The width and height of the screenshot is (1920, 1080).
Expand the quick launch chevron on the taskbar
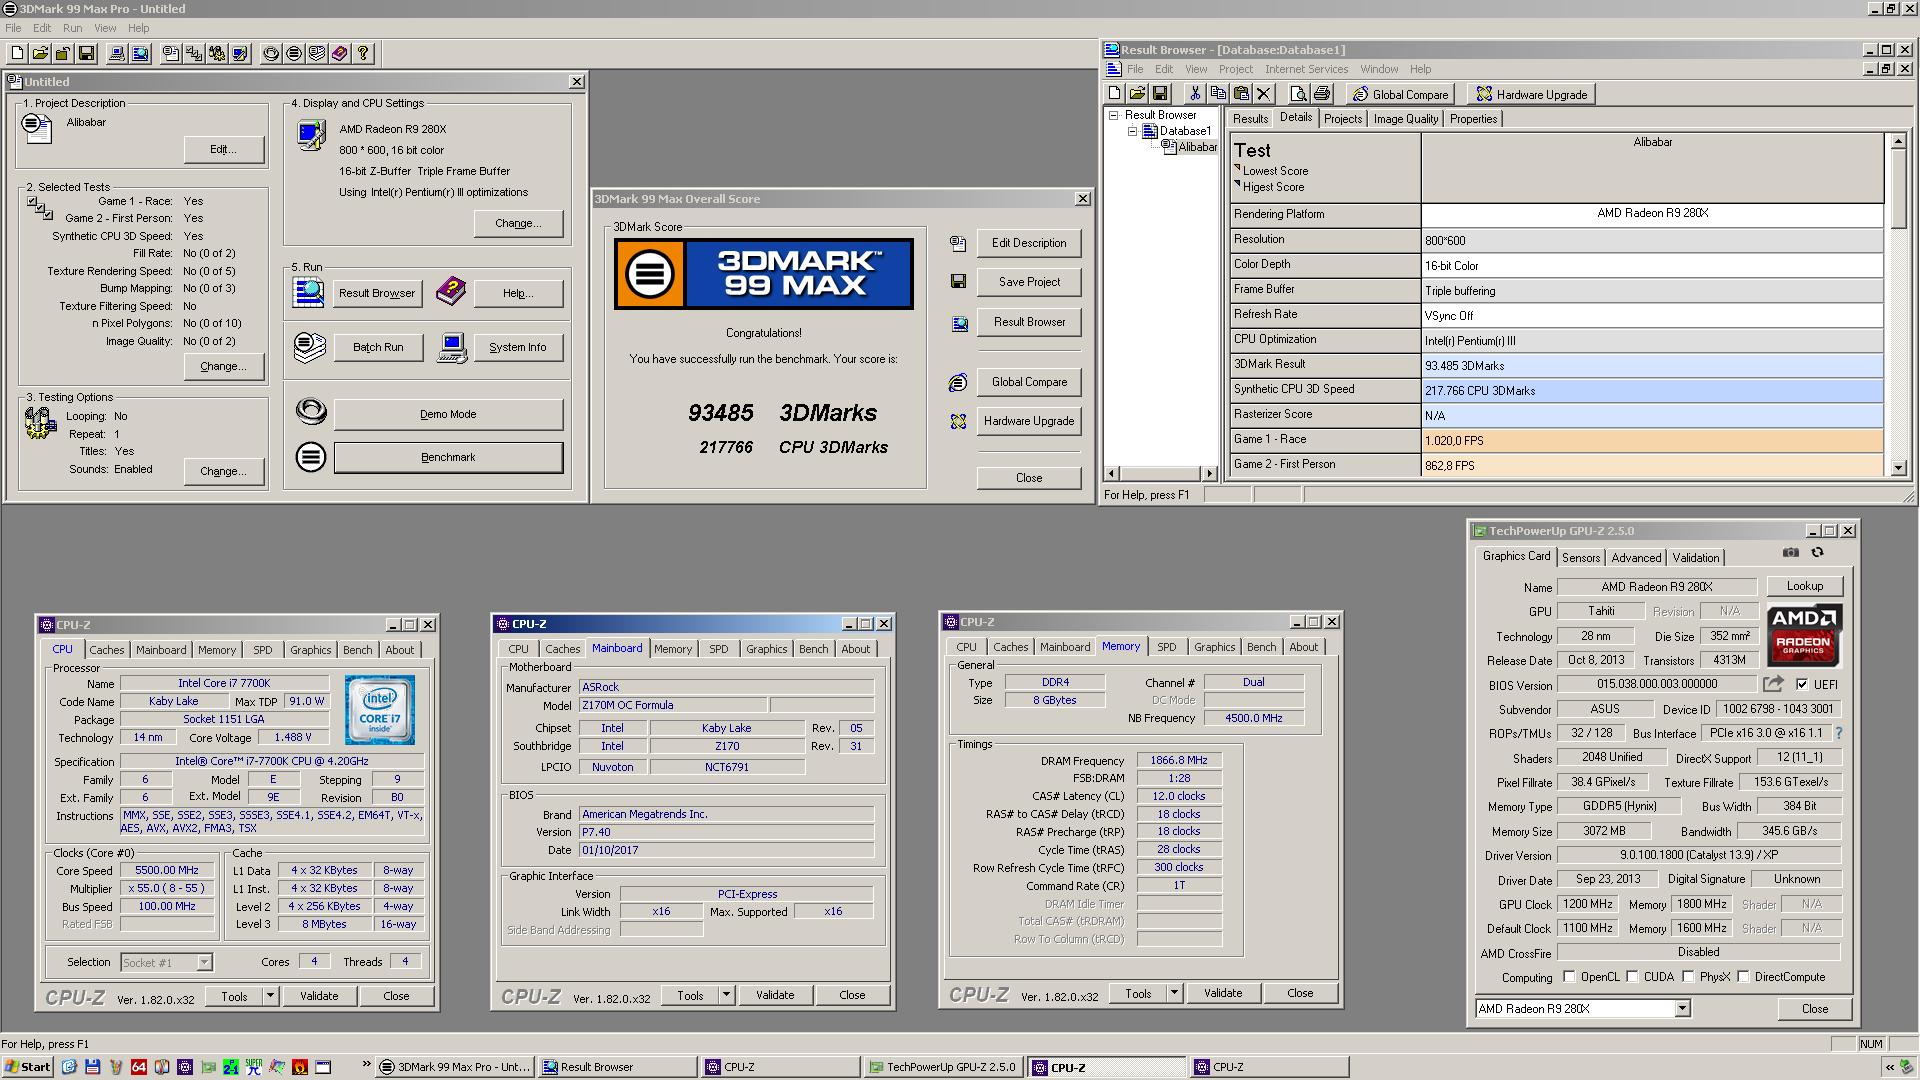click(366, 1066)
